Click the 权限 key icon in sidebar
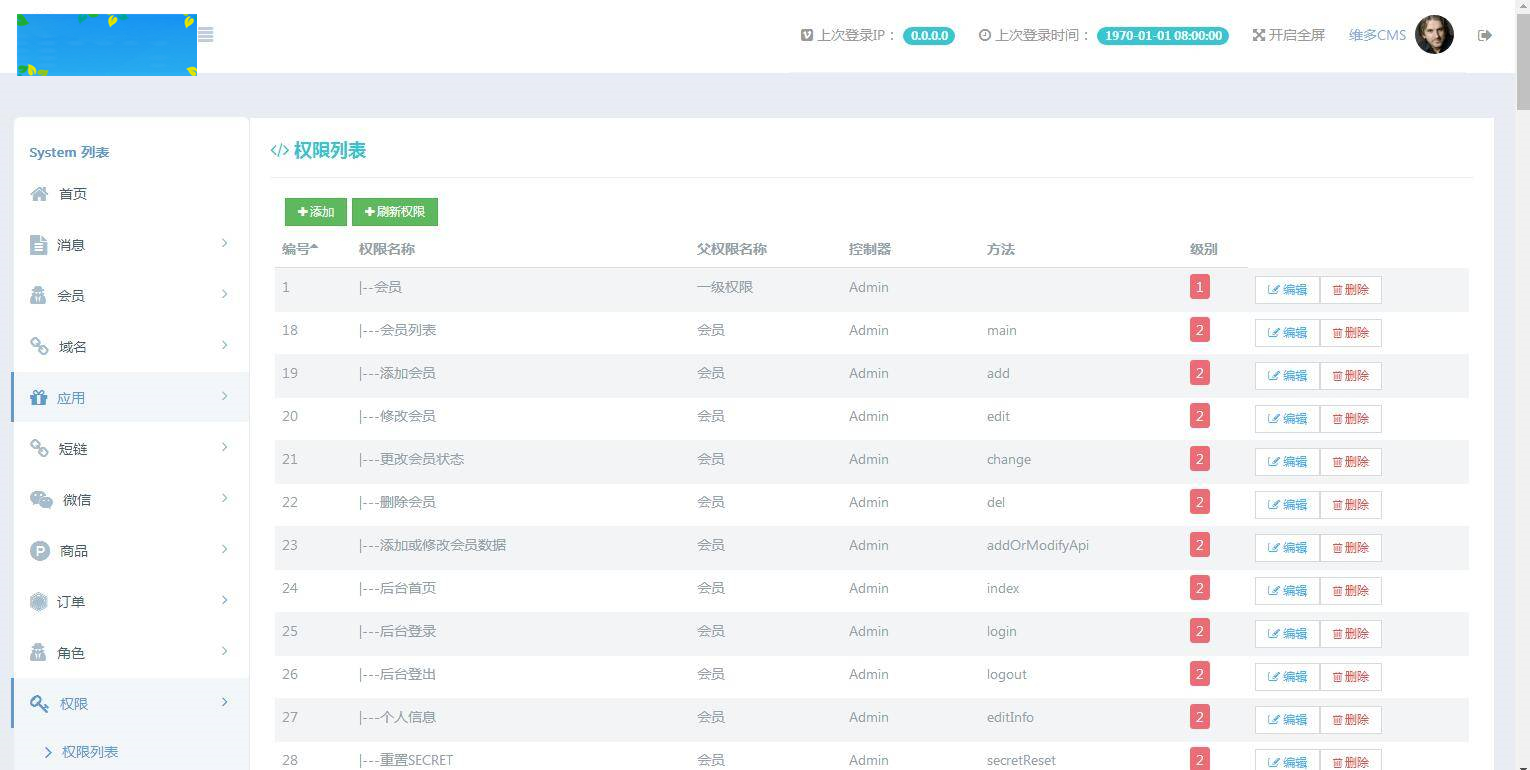The height and width of the screenshot is (770, 1530). [38, 703]
